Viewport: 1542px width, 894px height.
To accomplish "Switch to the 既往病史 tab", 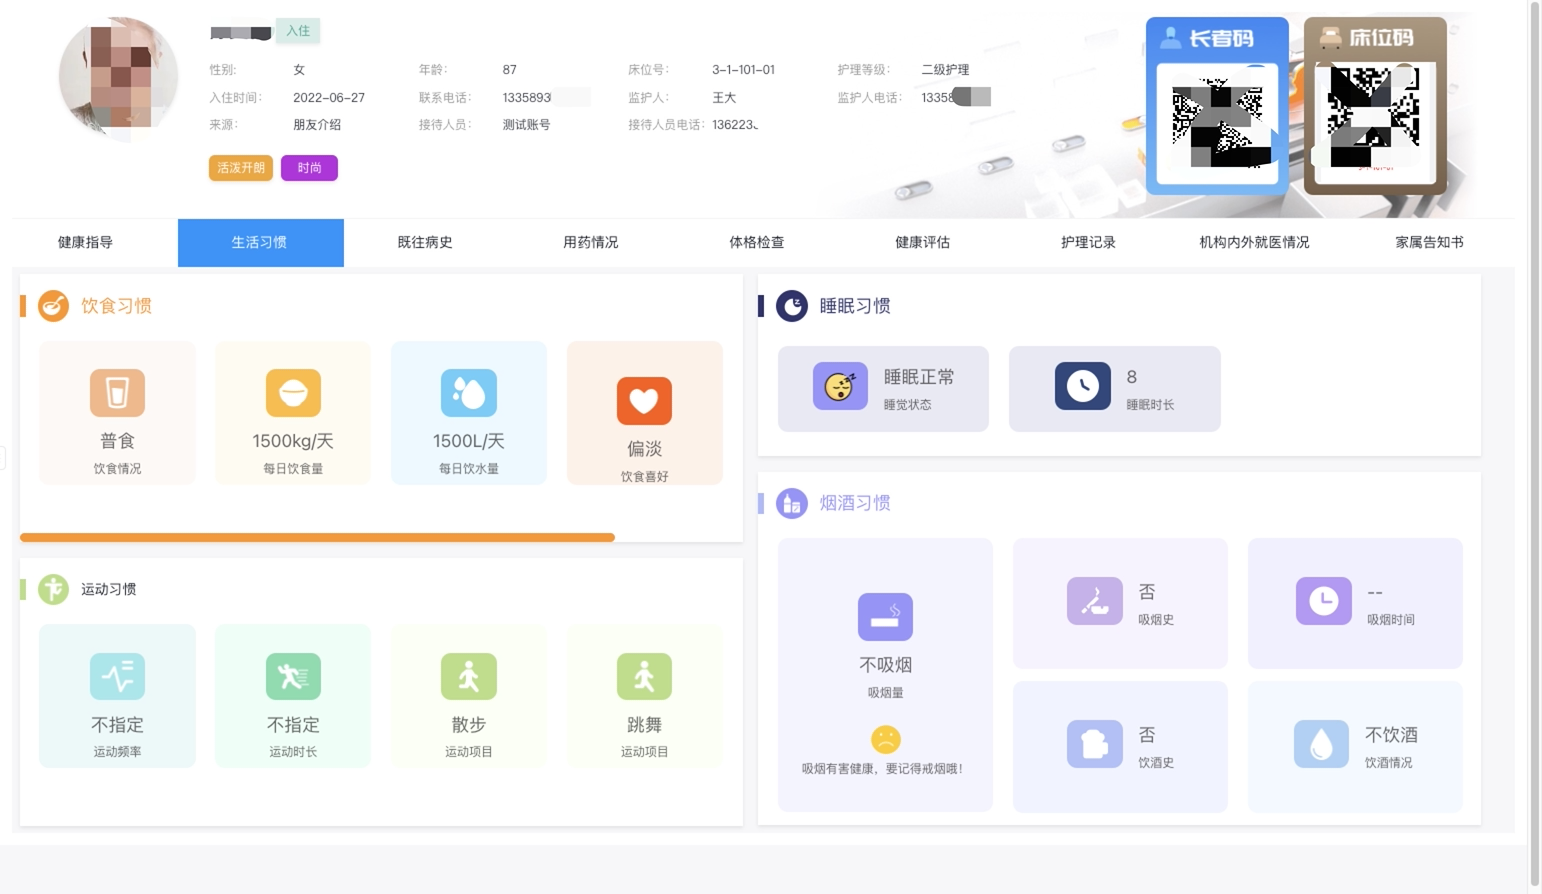I will (x=425, y=242).
